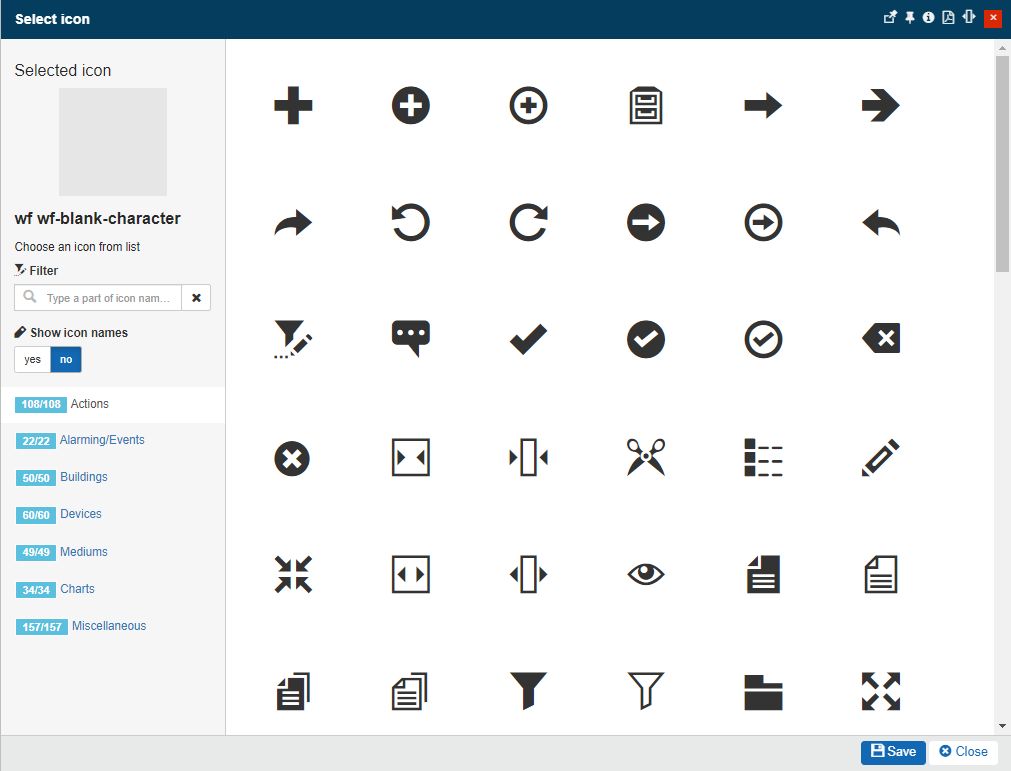Image resolution: width=1011 pixels, height=771 pixels.
Task: Pick the collapse-inward arrows icon
Action: tap(293, 573)
